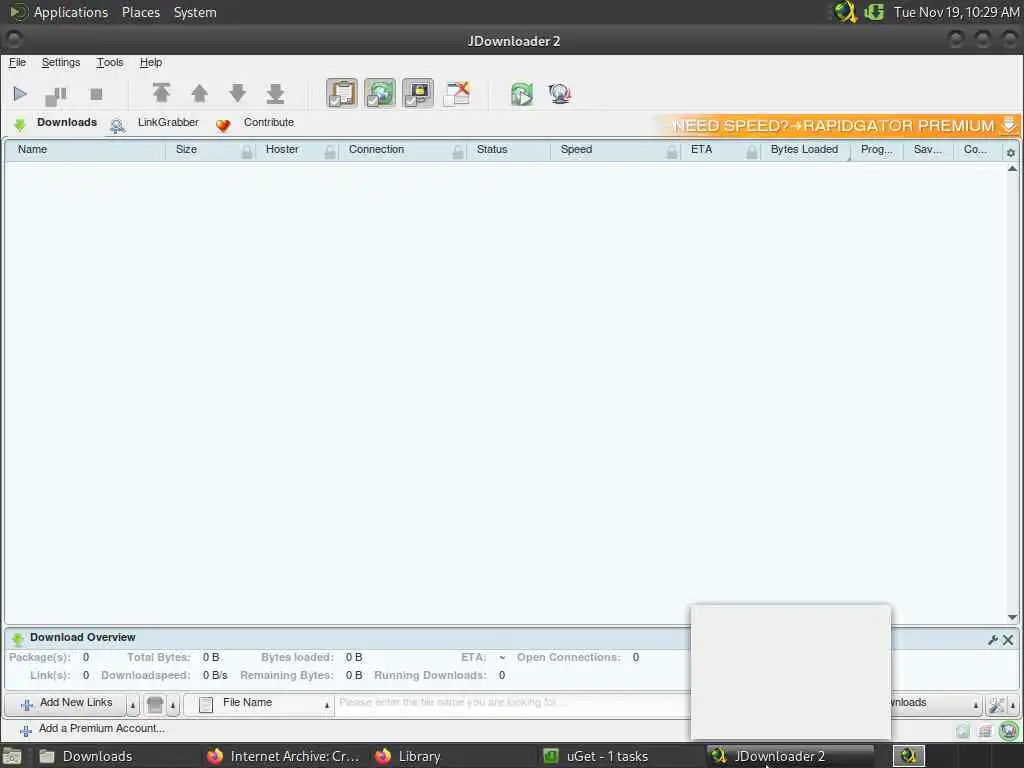Open bottom bar tools settings icon
Image resolution: width=1024 pixels, height=768 pixels.
tap(997, 705)
